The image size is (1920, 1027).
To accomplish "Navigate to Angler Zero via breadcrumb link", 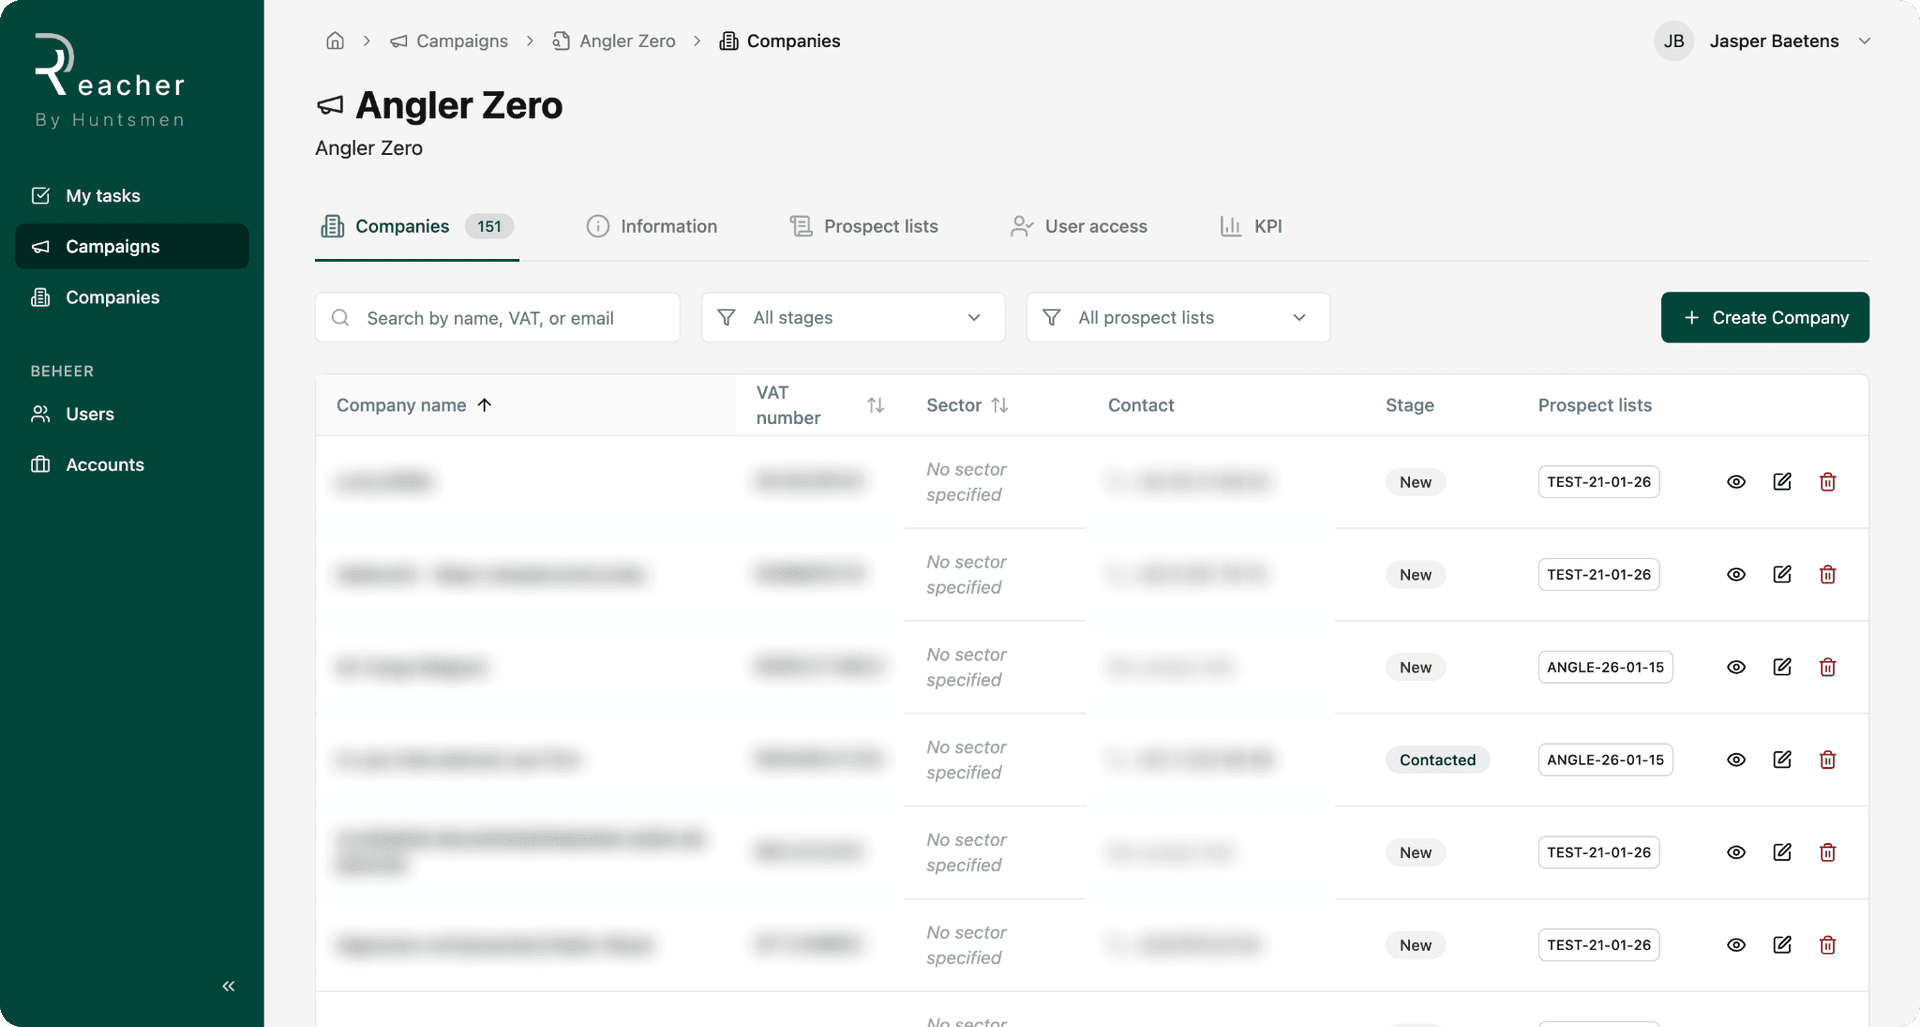I will coord(627,41).
